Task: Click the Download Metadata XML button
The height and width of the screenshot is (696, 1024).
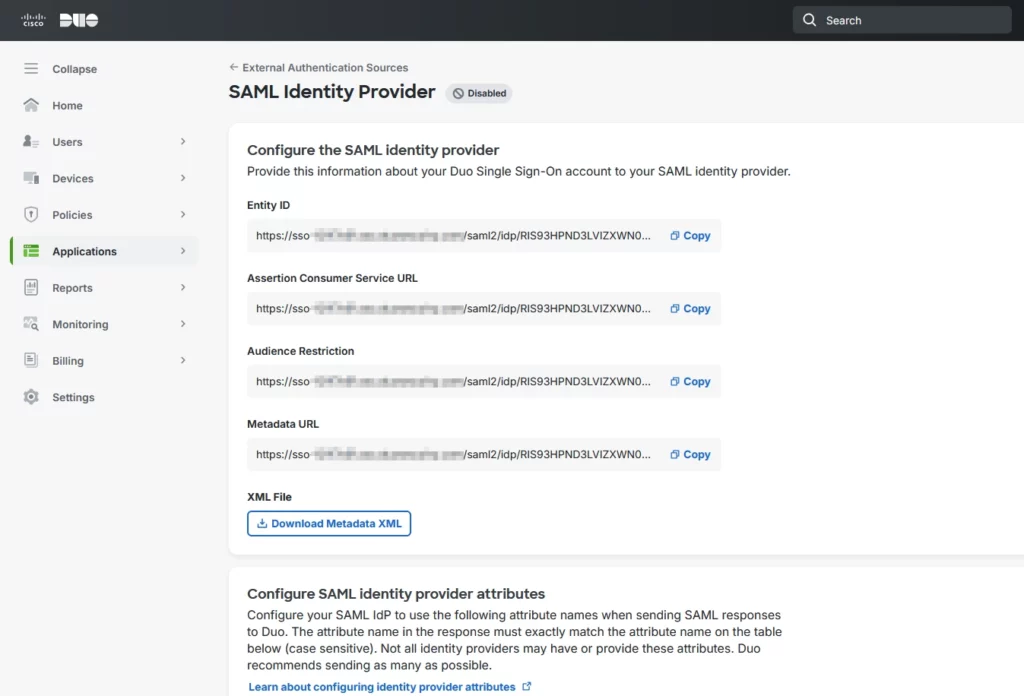Action: pyautogui.click(x=328, y=524)
